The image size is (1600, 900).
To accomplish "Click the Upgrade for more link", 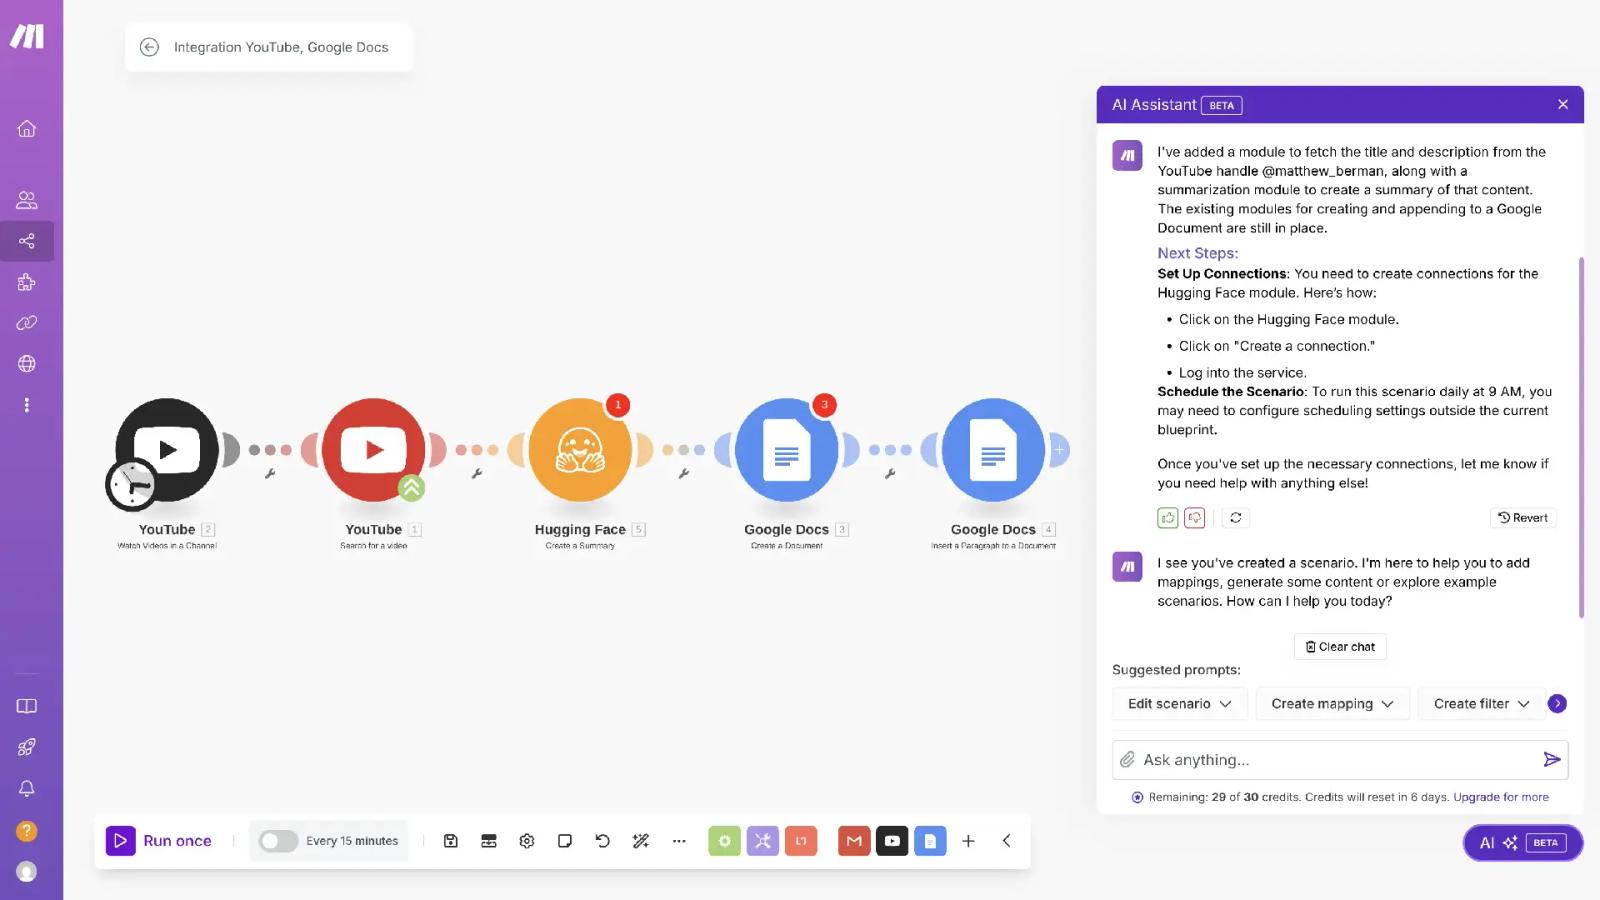I will pyautogui.click(x=1501, y=797).
